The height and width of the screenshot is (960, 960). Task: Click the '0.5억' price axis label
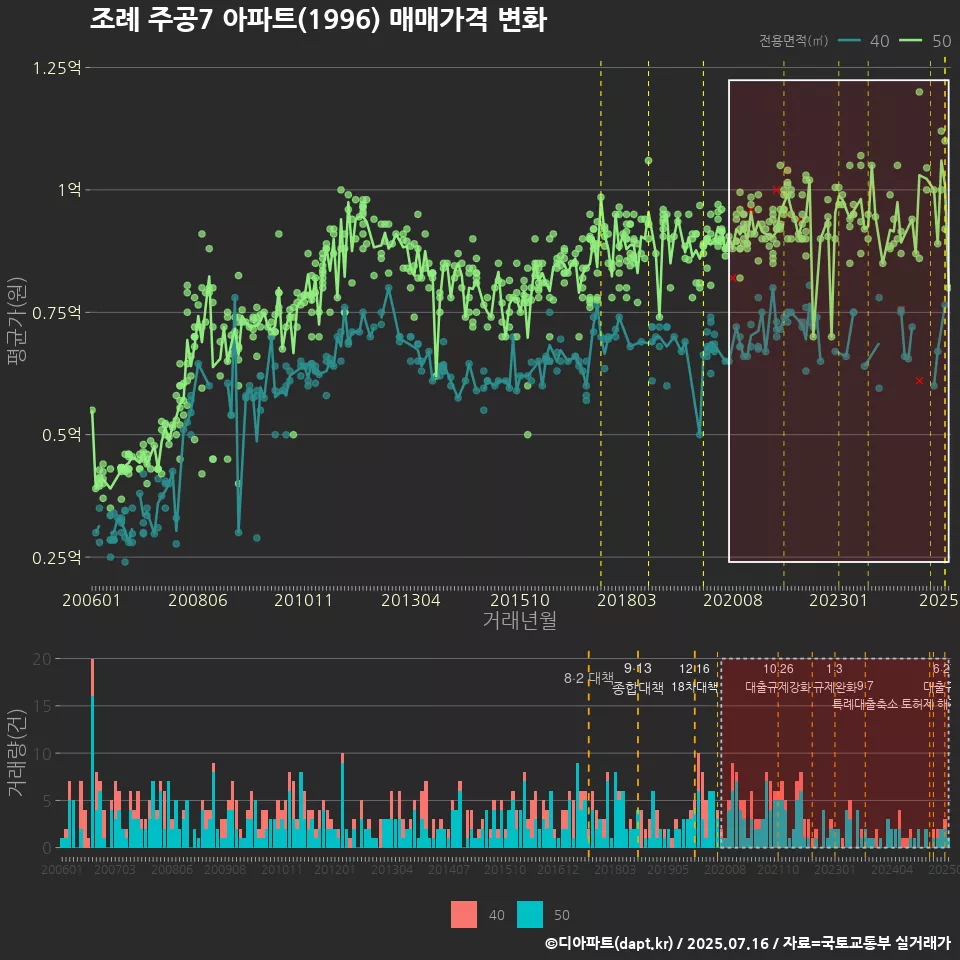[61, 435]
